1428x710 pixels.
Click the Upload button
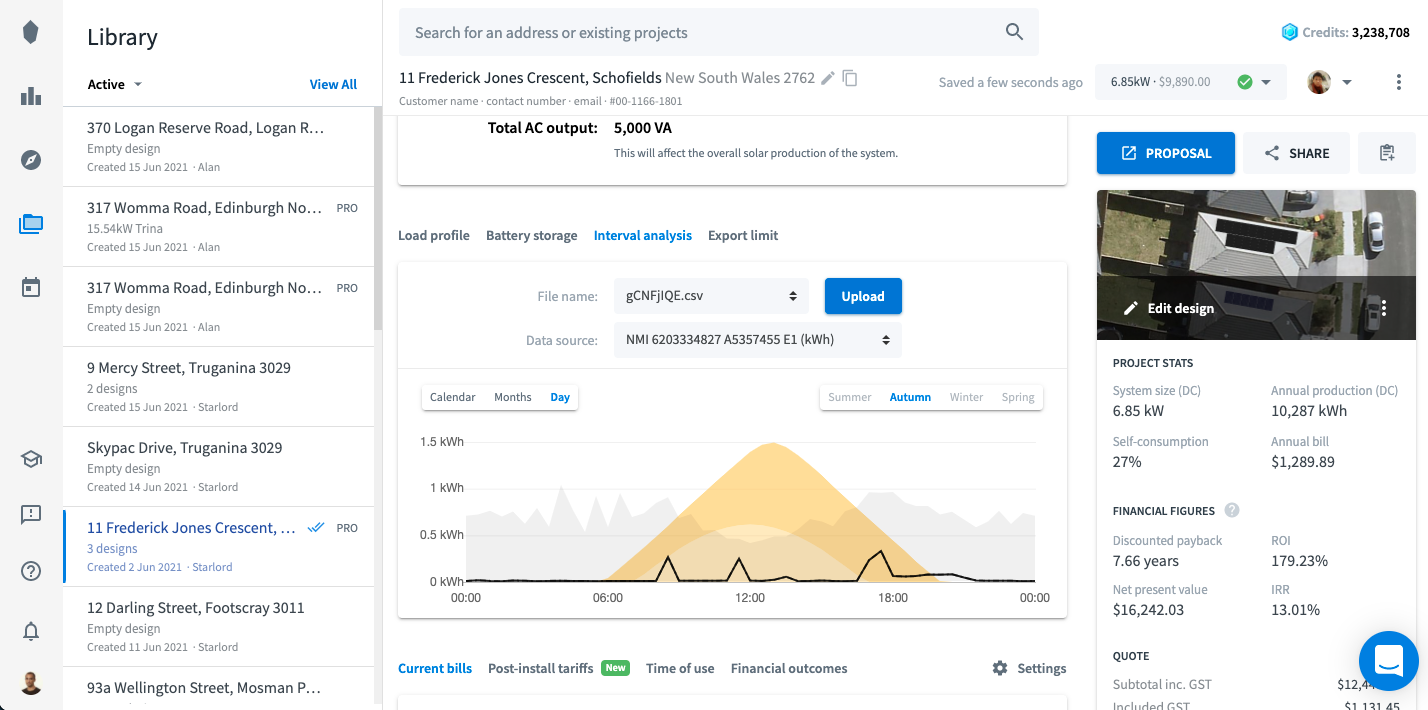point(862,296)
